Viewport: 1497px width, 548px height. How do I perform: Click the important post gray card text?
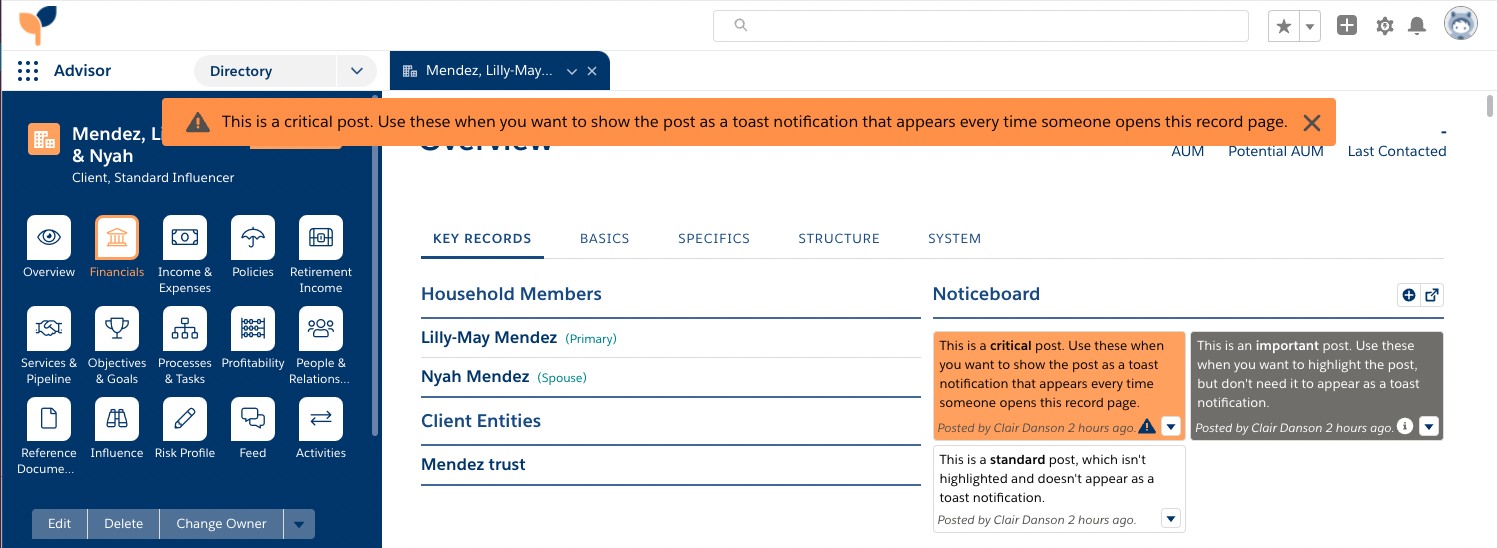click(x=1308, y=374)
